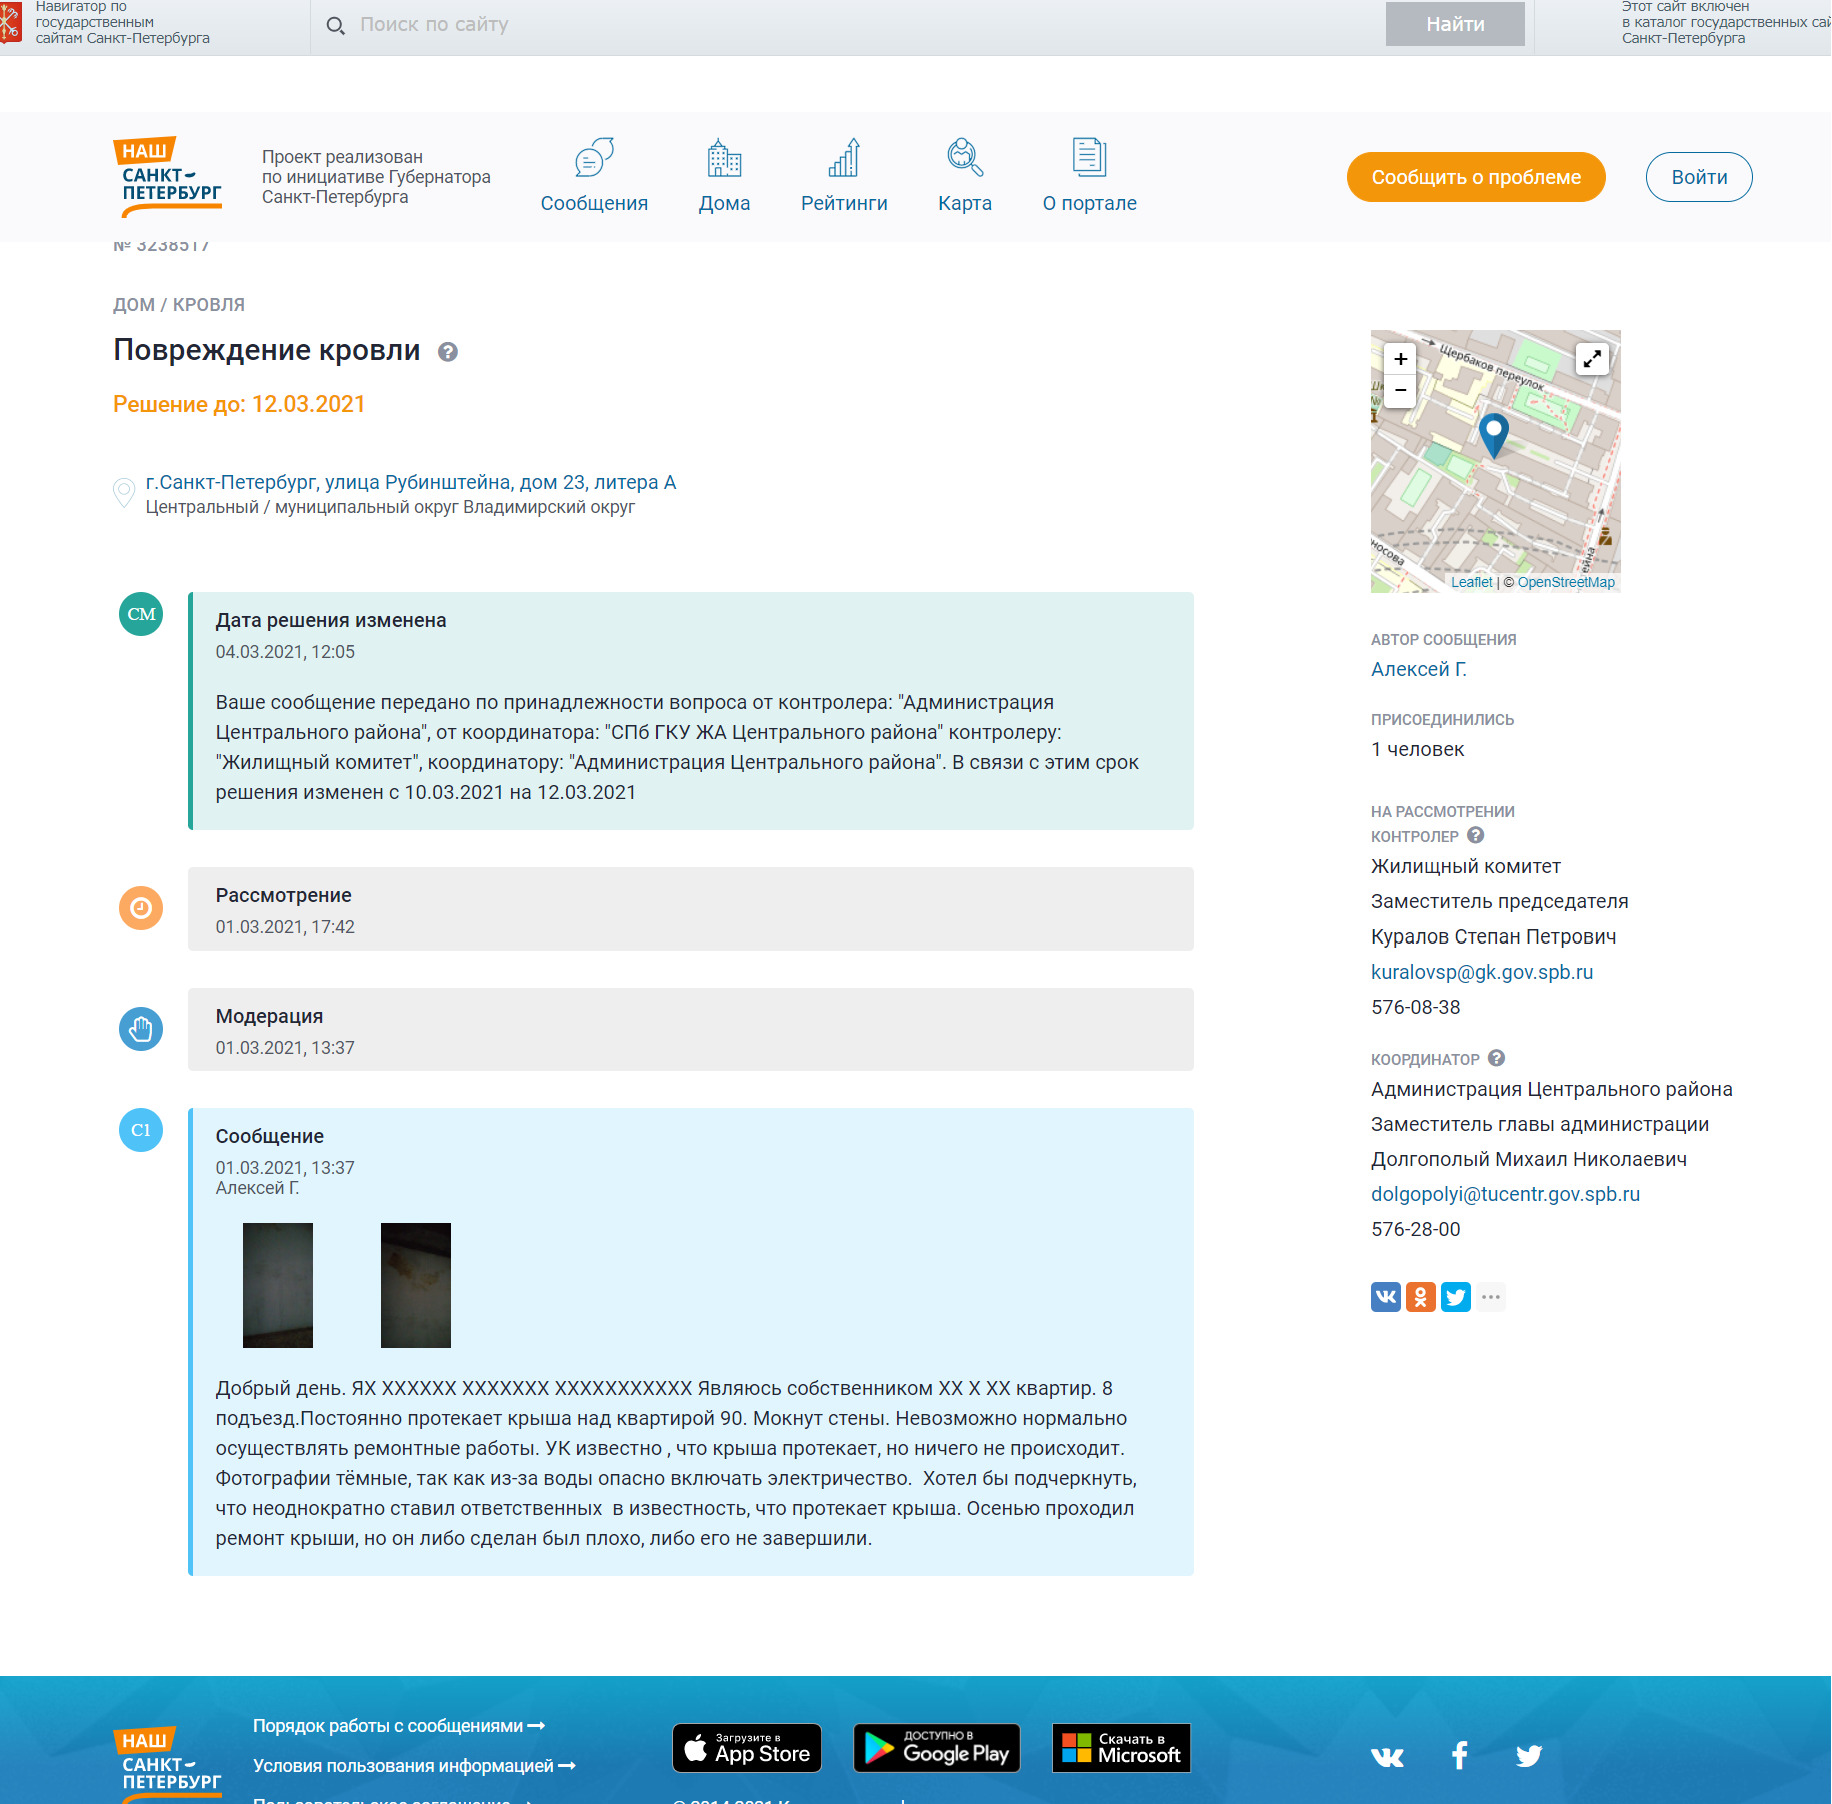The image size is (1832, 1804).
Task: Open the Рейтинги chart icon
Action: (x=844, y=157)
